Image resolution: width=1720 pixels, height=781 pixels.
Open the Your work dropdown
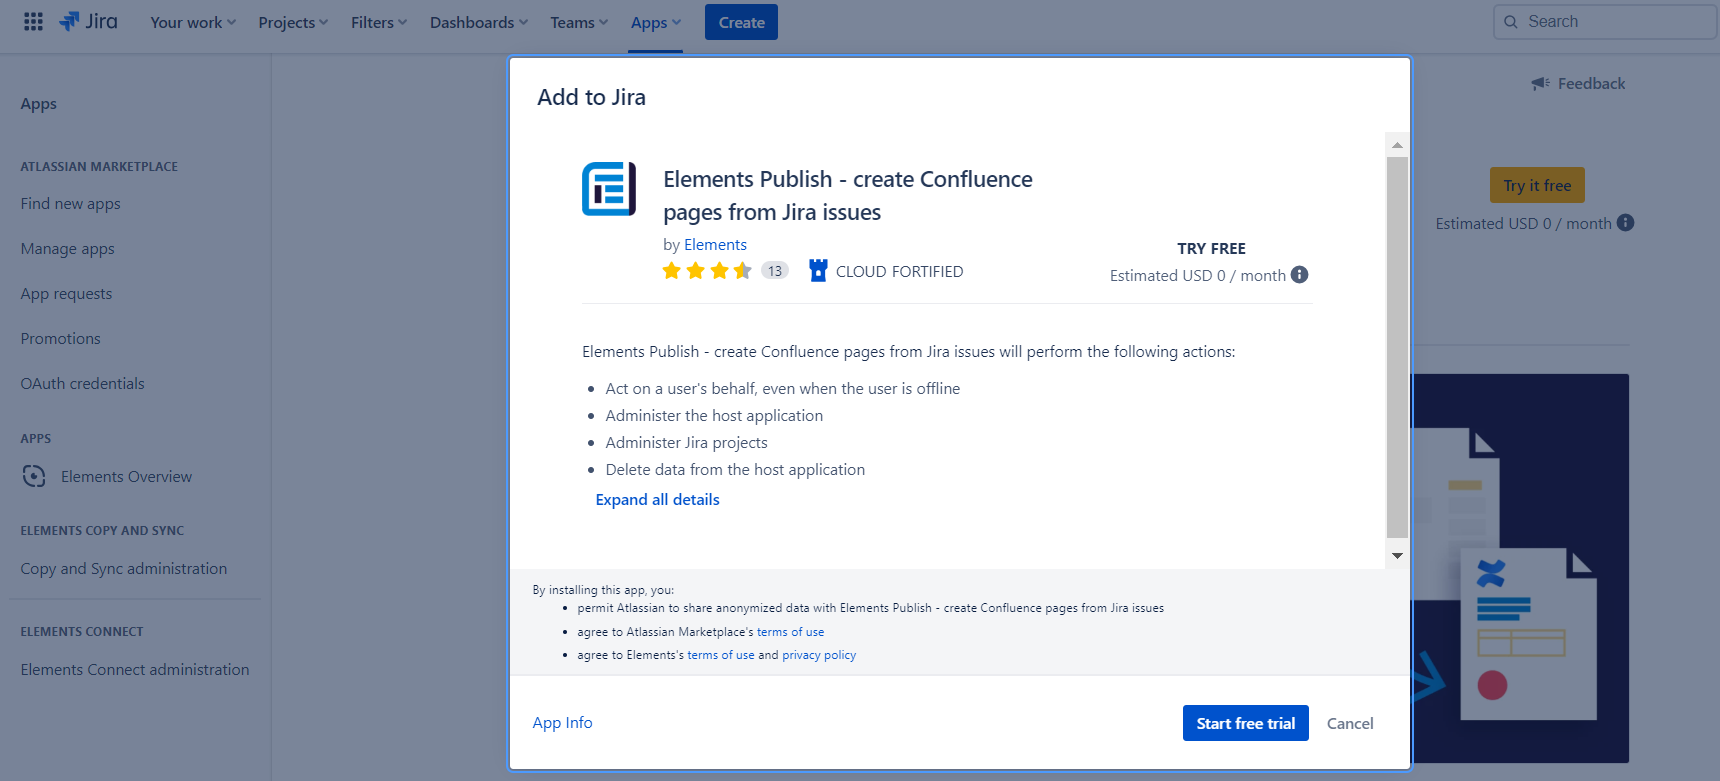193,22
